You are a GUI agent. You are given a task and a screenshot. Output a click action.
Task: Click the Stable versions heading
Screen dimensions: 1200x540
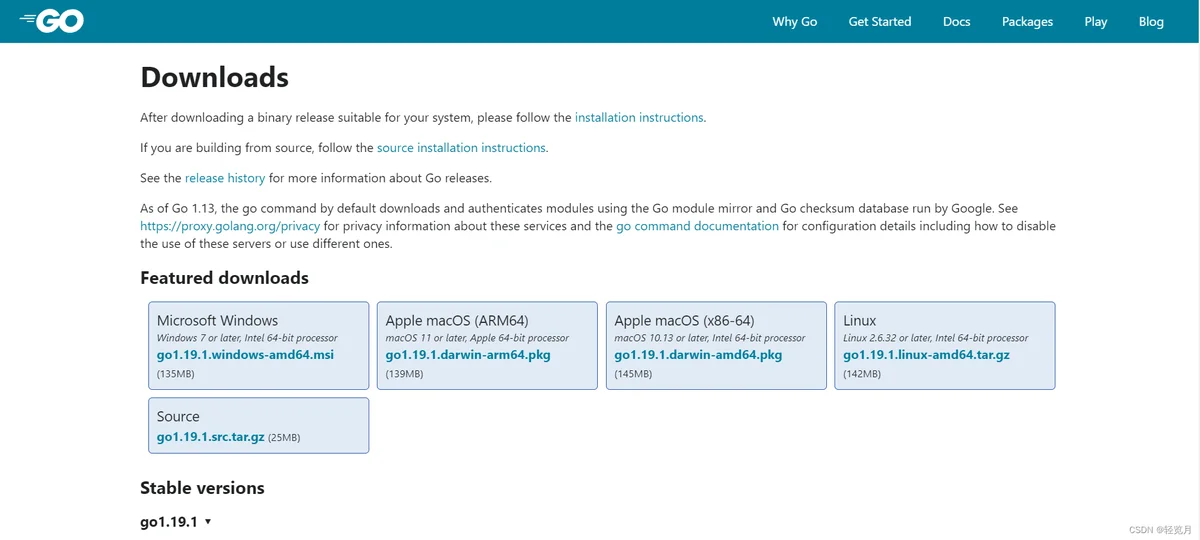(x=202, y=488)
